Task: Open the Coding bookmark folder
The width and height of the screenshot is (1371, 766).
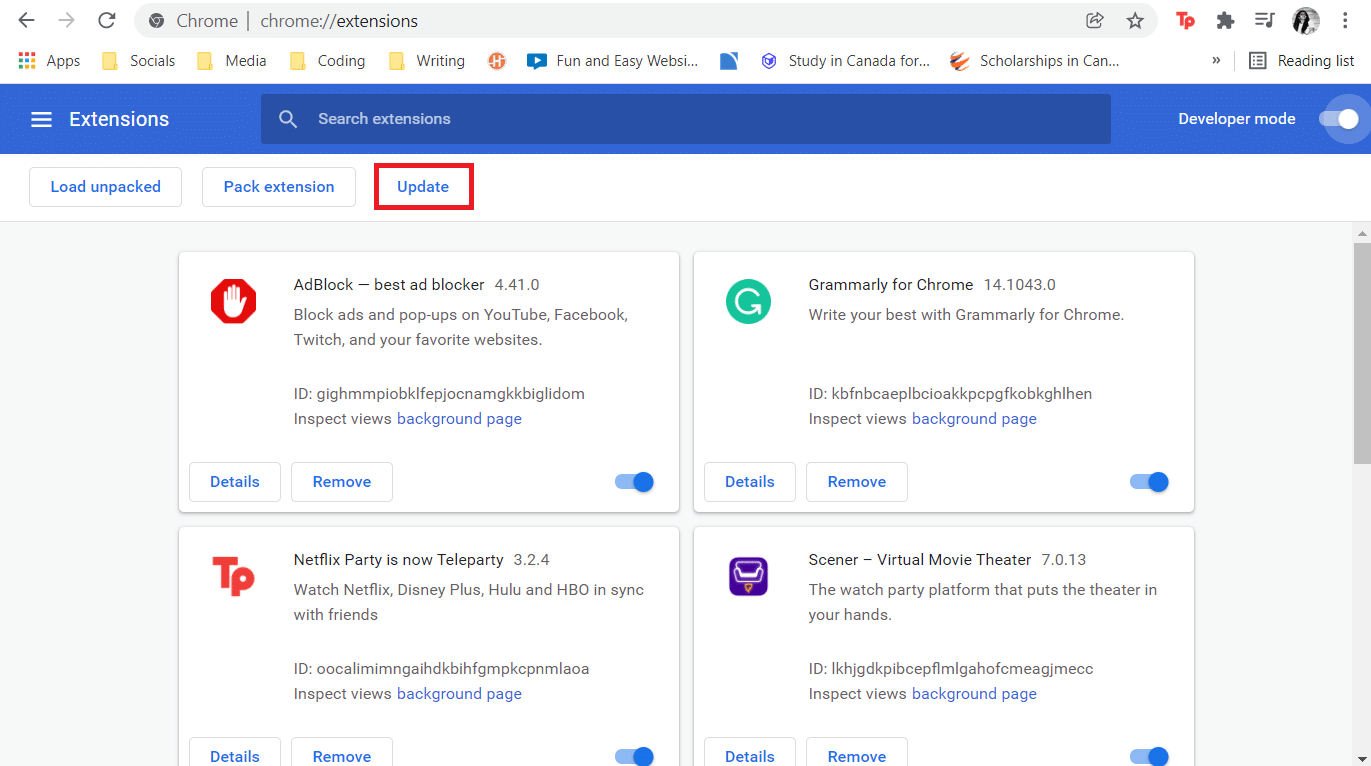Action: point(327,61)
